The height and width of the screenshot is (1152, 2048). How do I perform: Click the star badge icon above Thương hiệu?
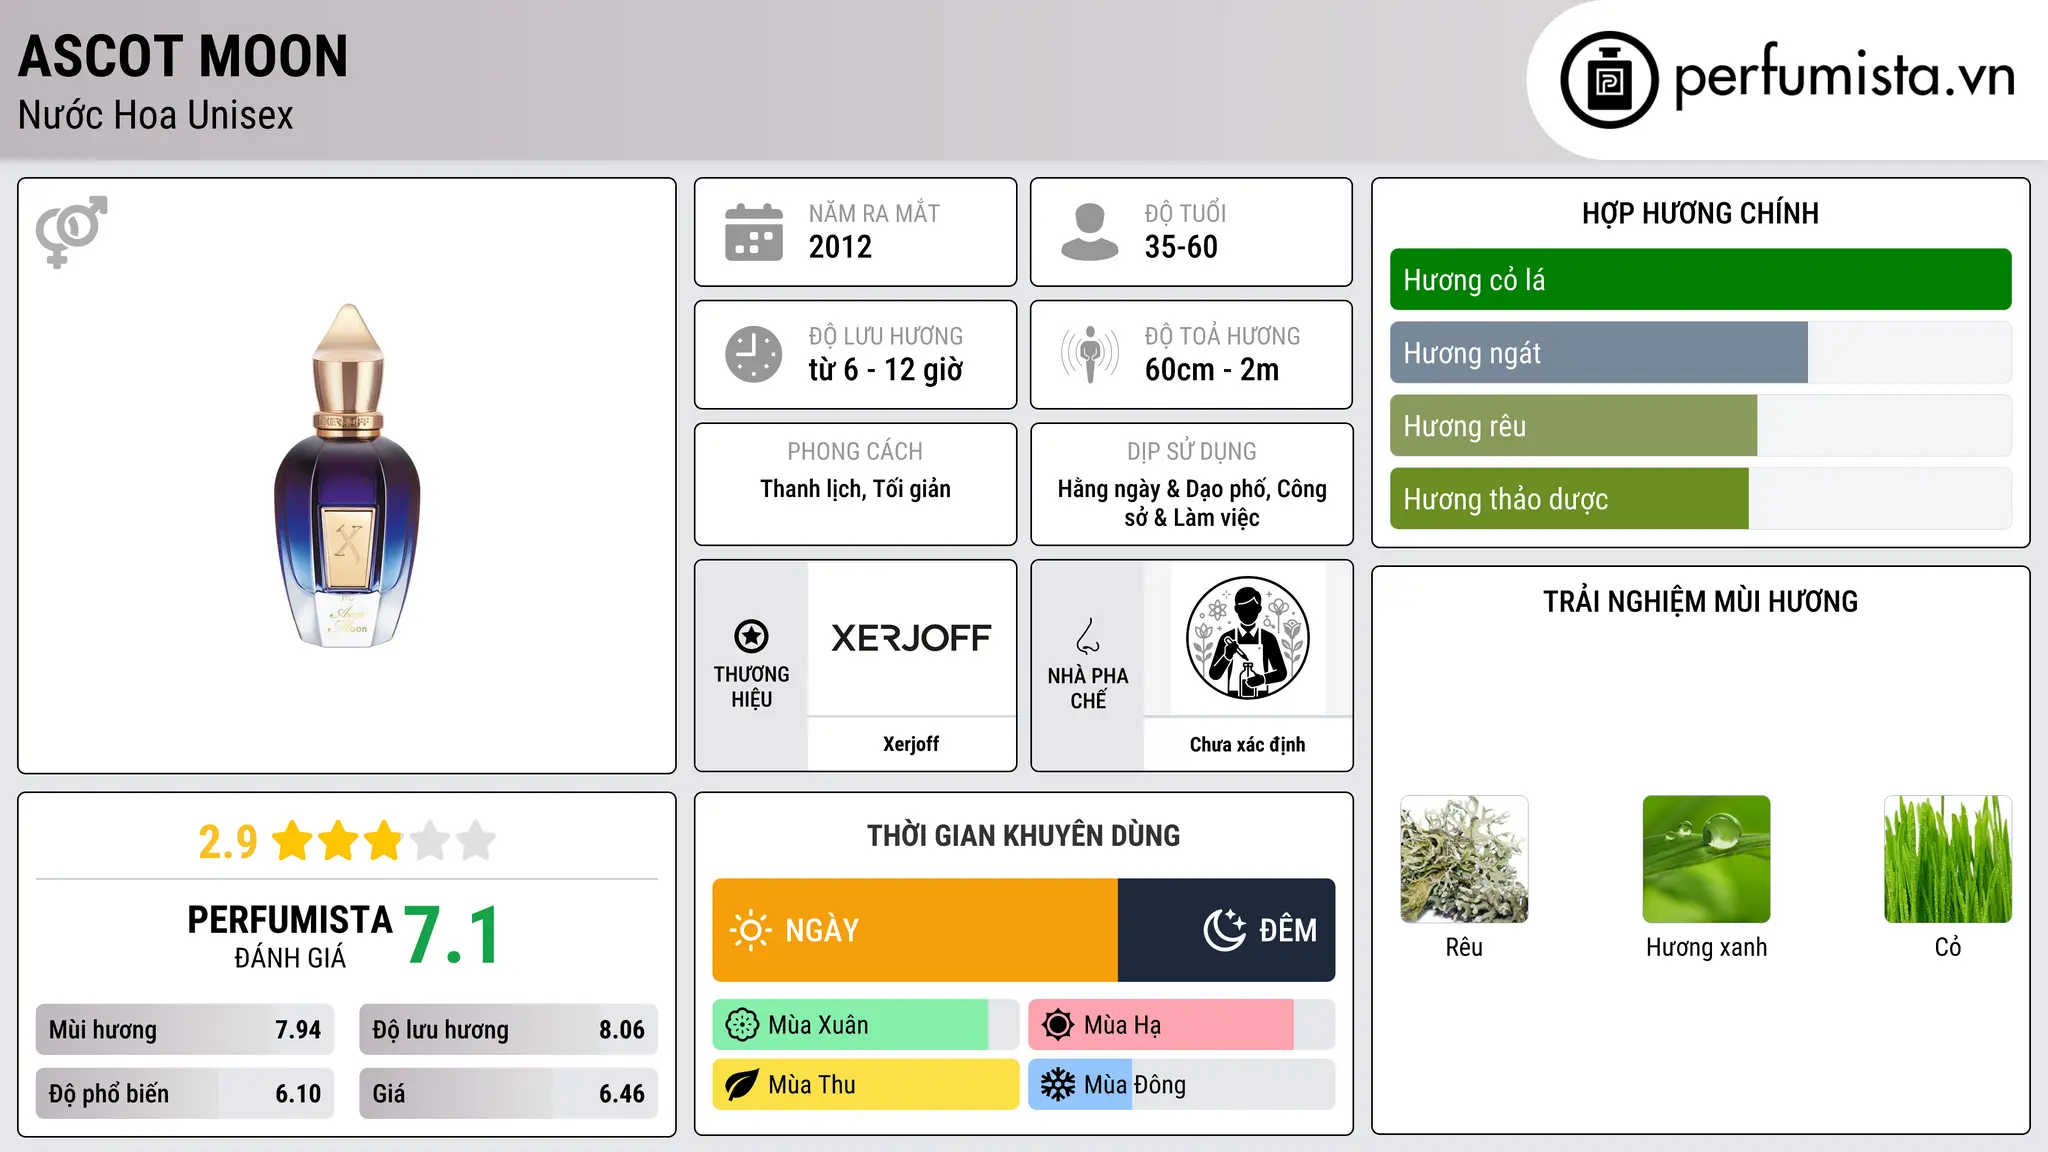[x=751, y=636]
